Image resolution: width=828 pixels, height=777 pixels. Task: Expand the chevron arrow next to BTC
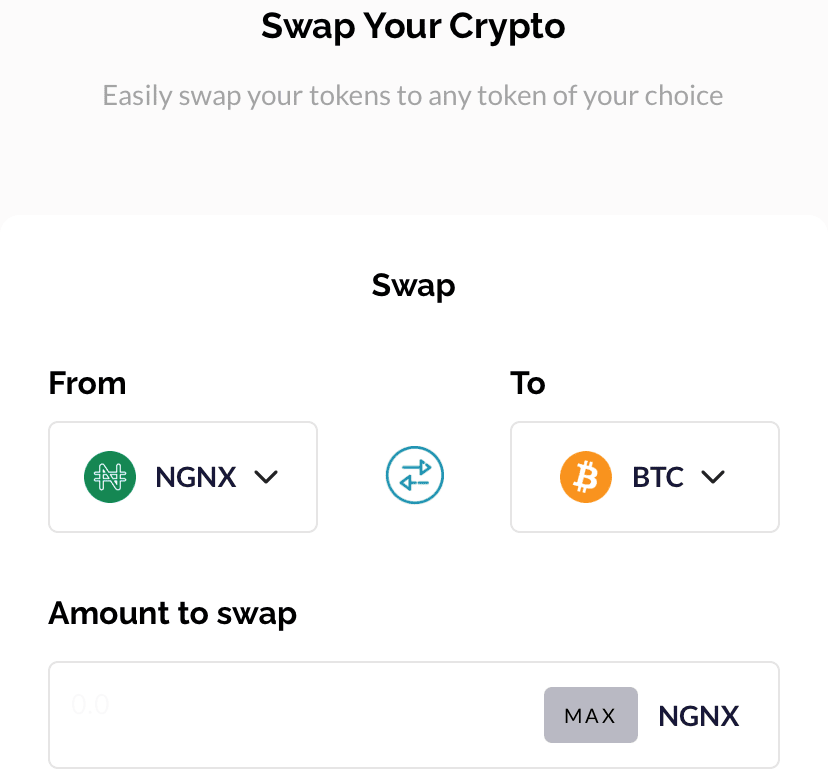click(x=712, y=478)
